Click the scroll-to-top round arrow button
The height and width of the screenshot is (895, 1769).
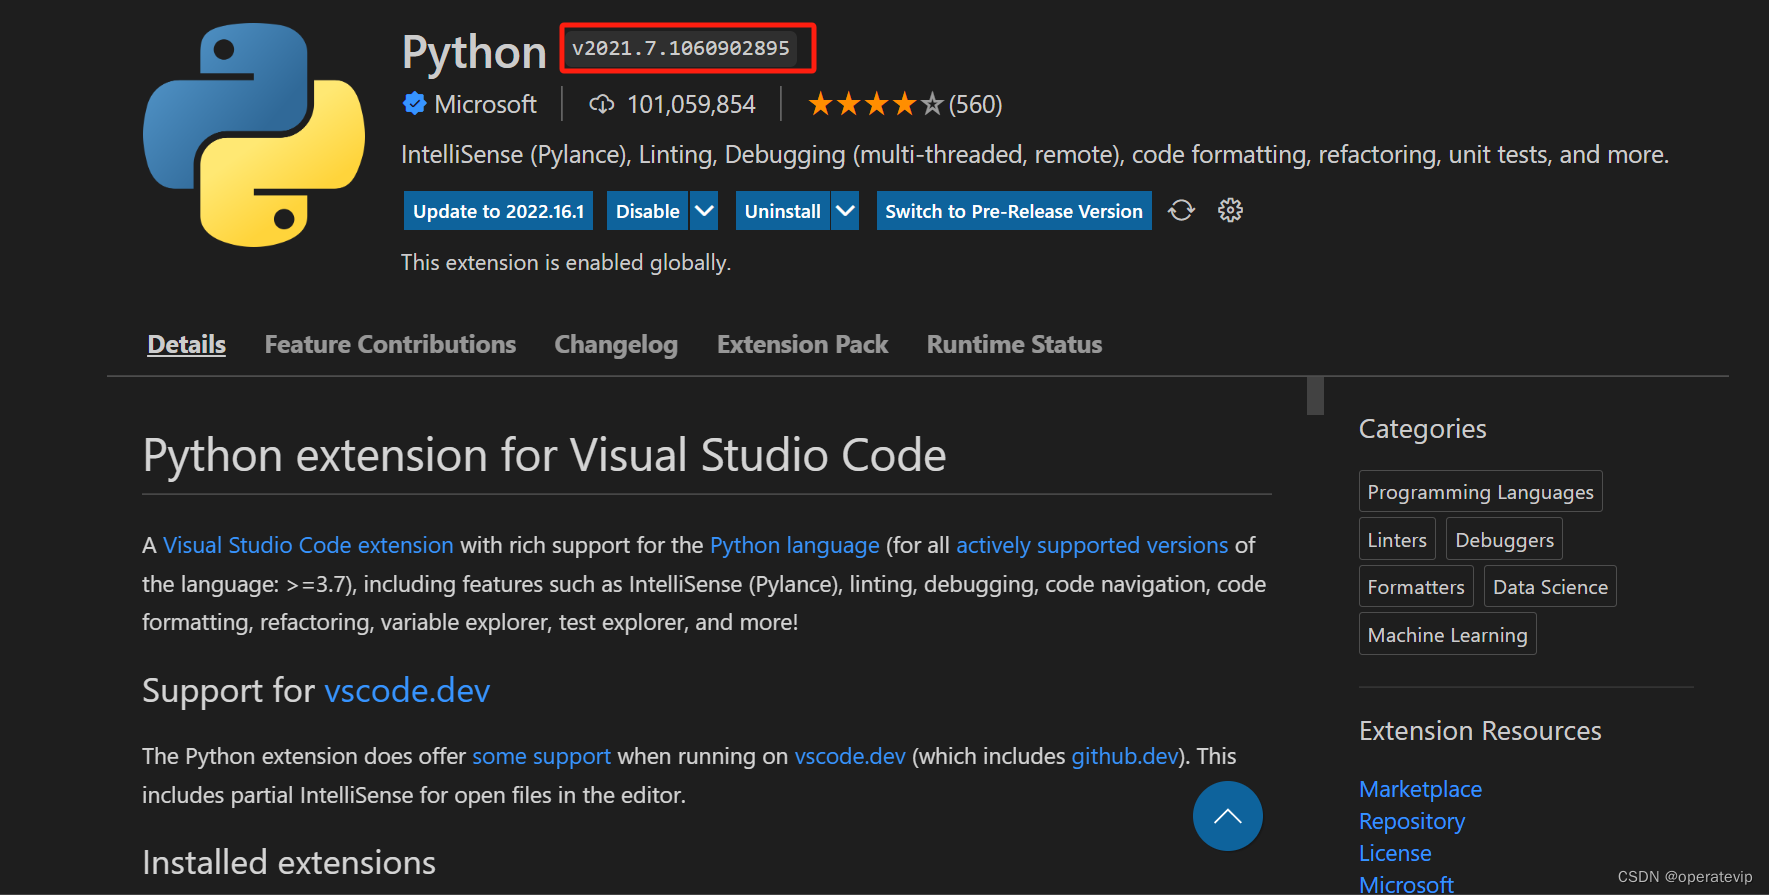pos(1227,816)
